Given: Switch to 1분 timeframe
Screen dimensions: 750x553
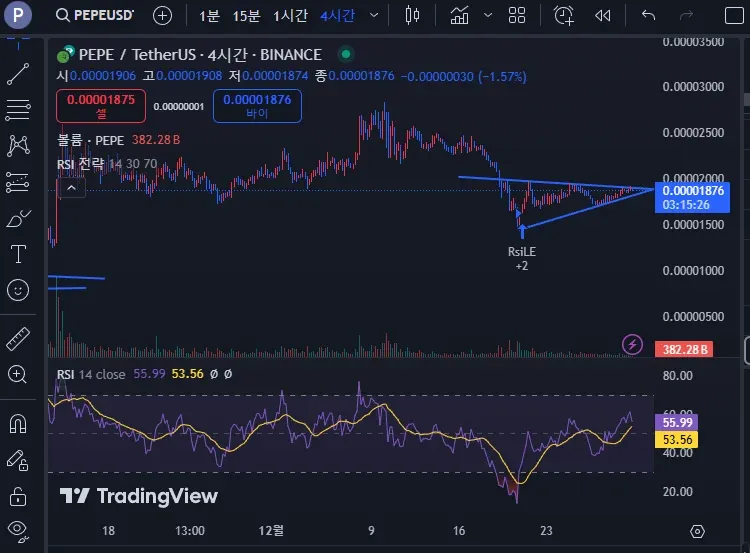Looking at the screenshot, I should (209, 16).
